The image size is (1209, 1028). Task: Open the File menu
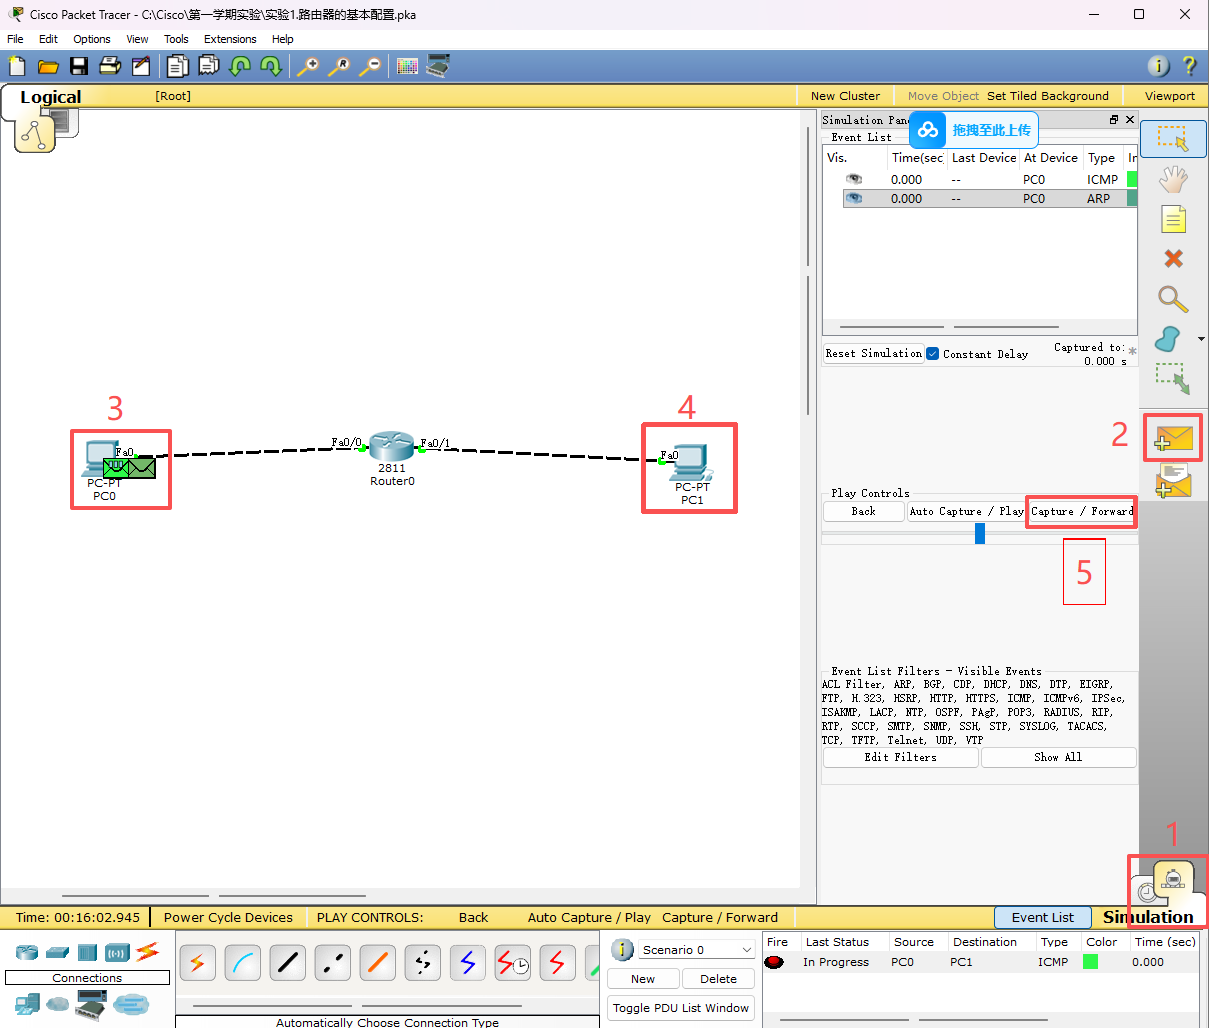coord(15,39)
